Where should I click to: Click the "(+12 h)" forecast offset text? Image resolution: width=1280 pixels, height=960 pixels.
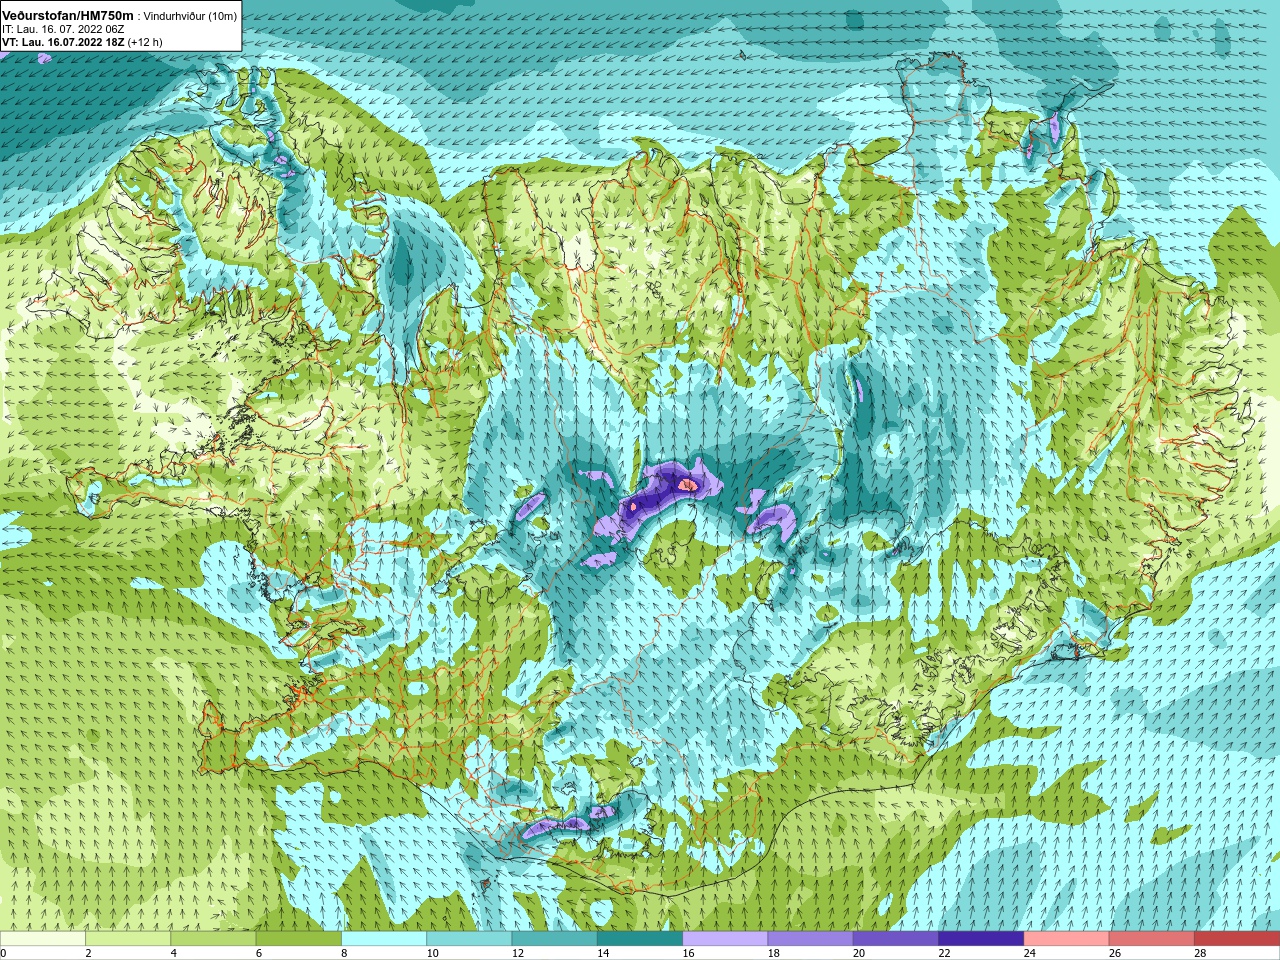[144, 43]
